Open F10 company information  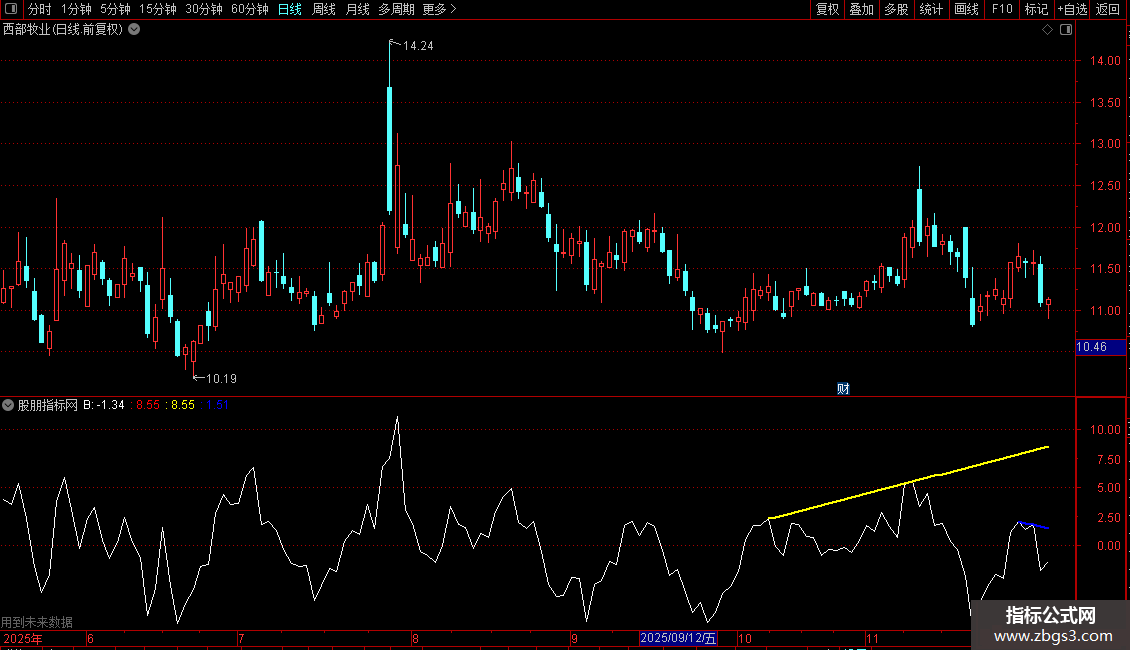(x=1002, y=9)
